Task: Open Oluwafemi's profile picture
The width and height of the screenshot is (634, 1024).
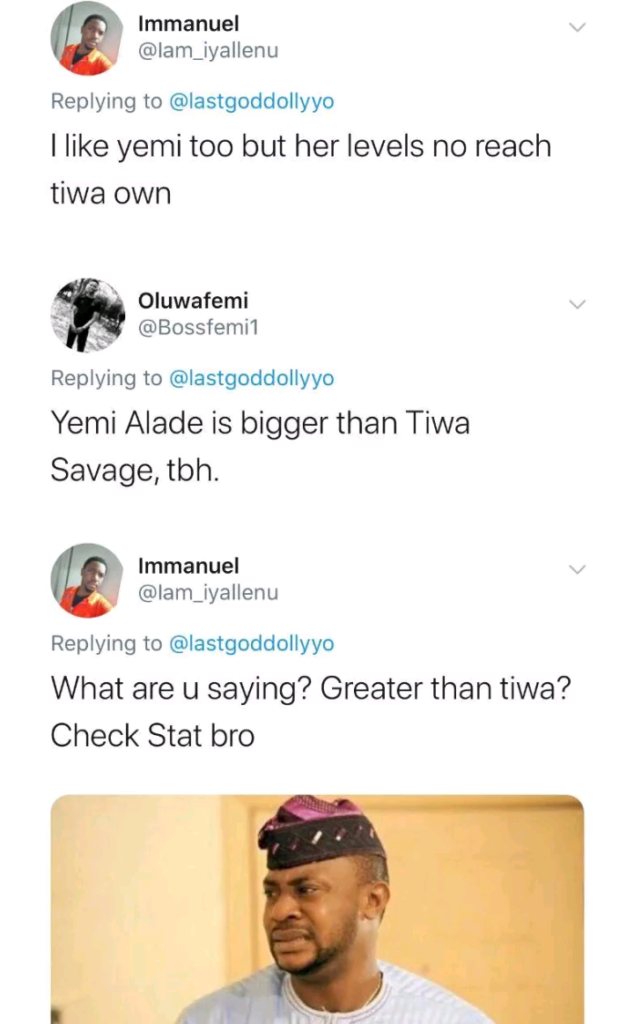Action: [x=87, y=315]
